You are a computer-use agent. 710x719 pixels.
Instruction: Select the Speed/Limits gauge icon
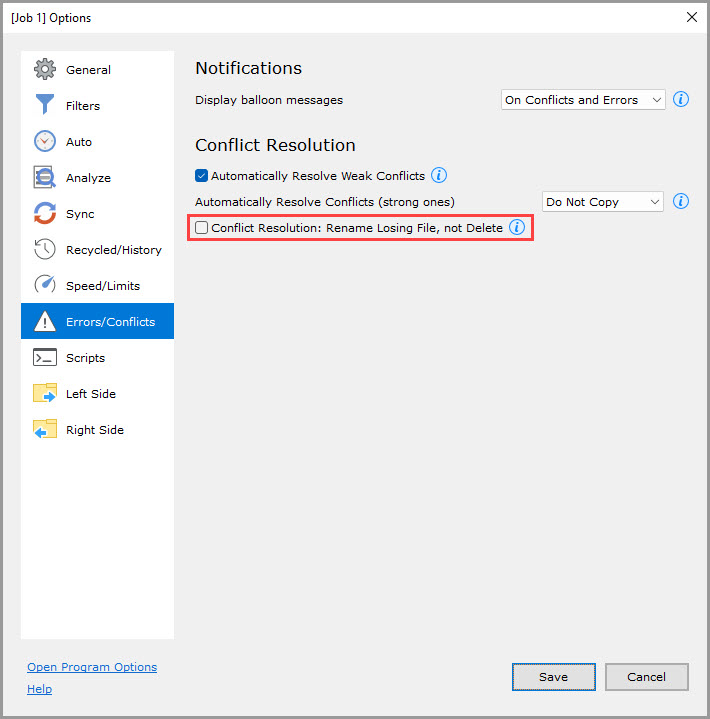pos(45,286)
